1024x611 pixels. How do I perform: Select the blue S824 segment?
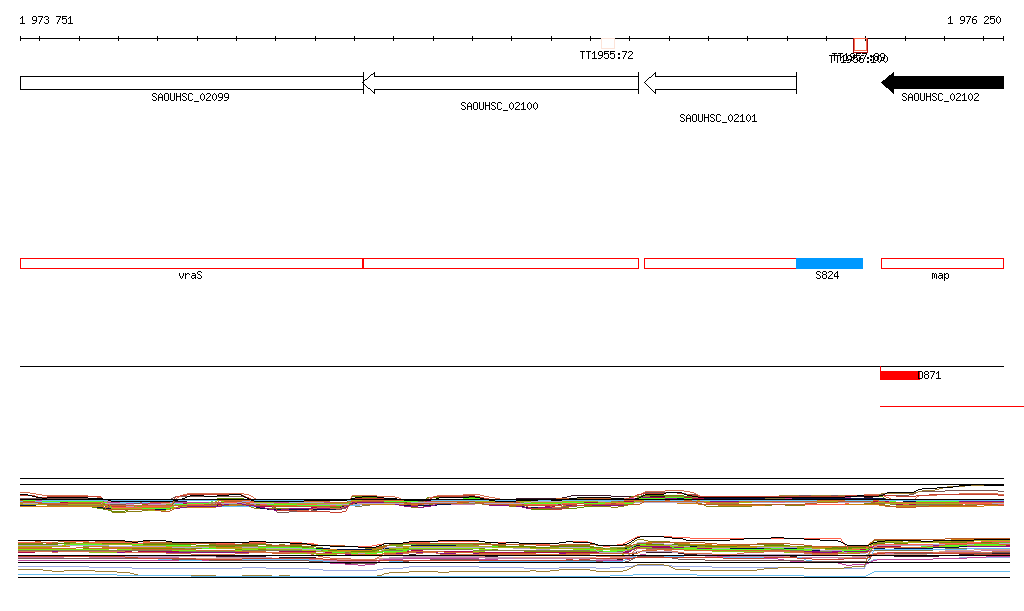(x=829, y=264)
